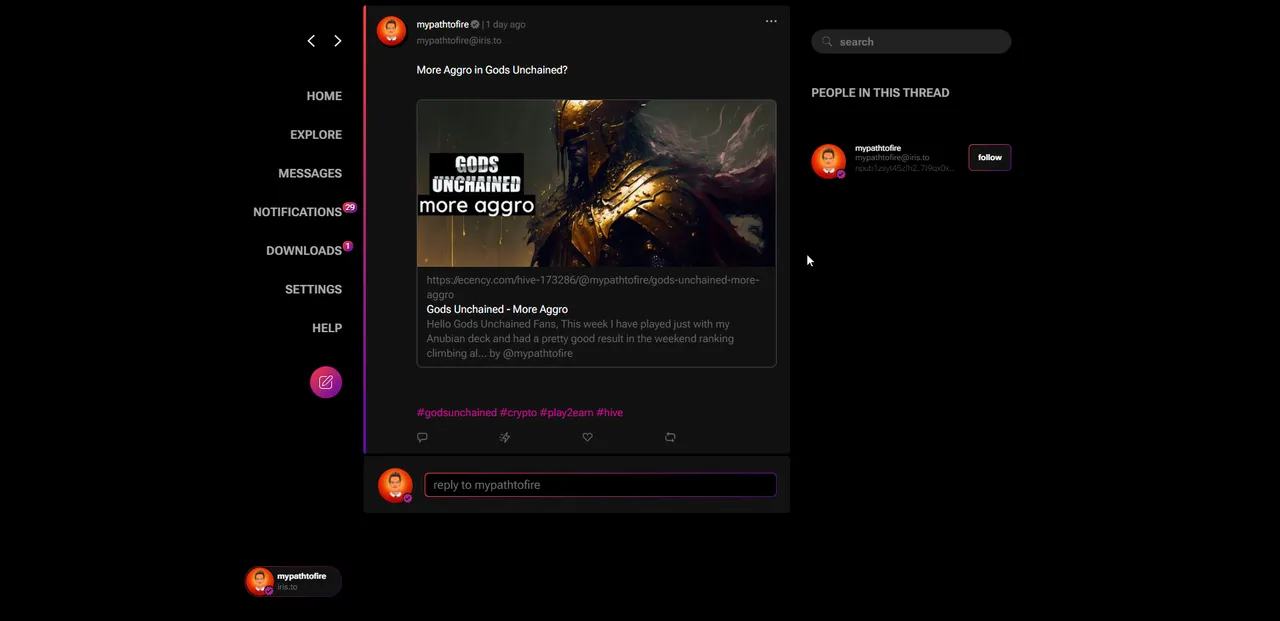Click mypathtofire@iris.to under the post author
Viewport: 1280px width, 621px height.
point(459,41)
